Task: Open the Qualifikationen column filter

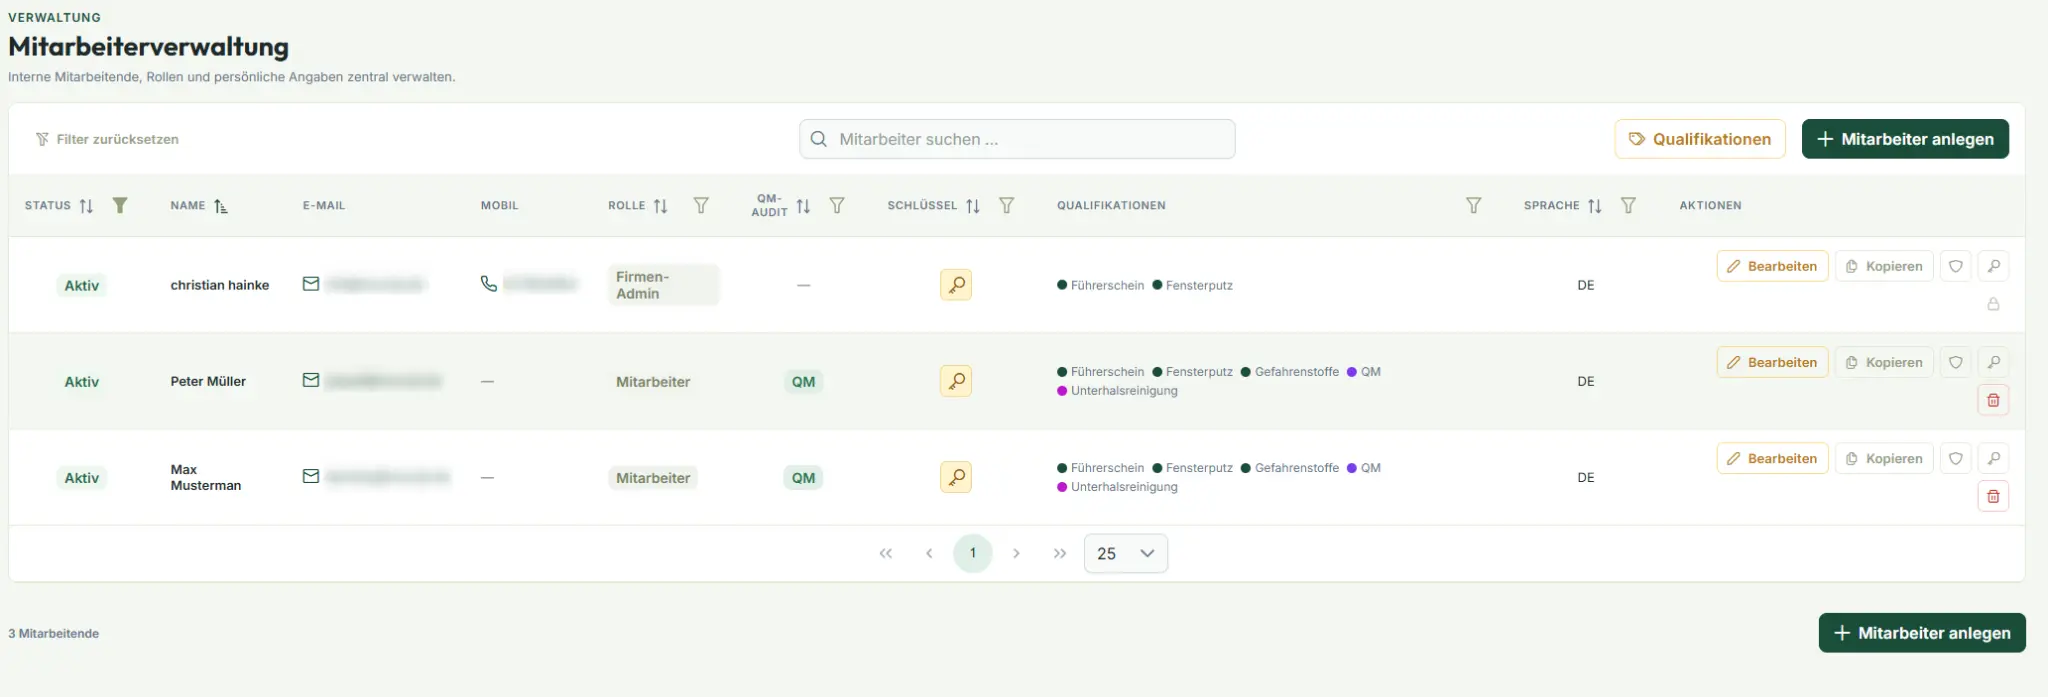Action: click(1474, 205)
